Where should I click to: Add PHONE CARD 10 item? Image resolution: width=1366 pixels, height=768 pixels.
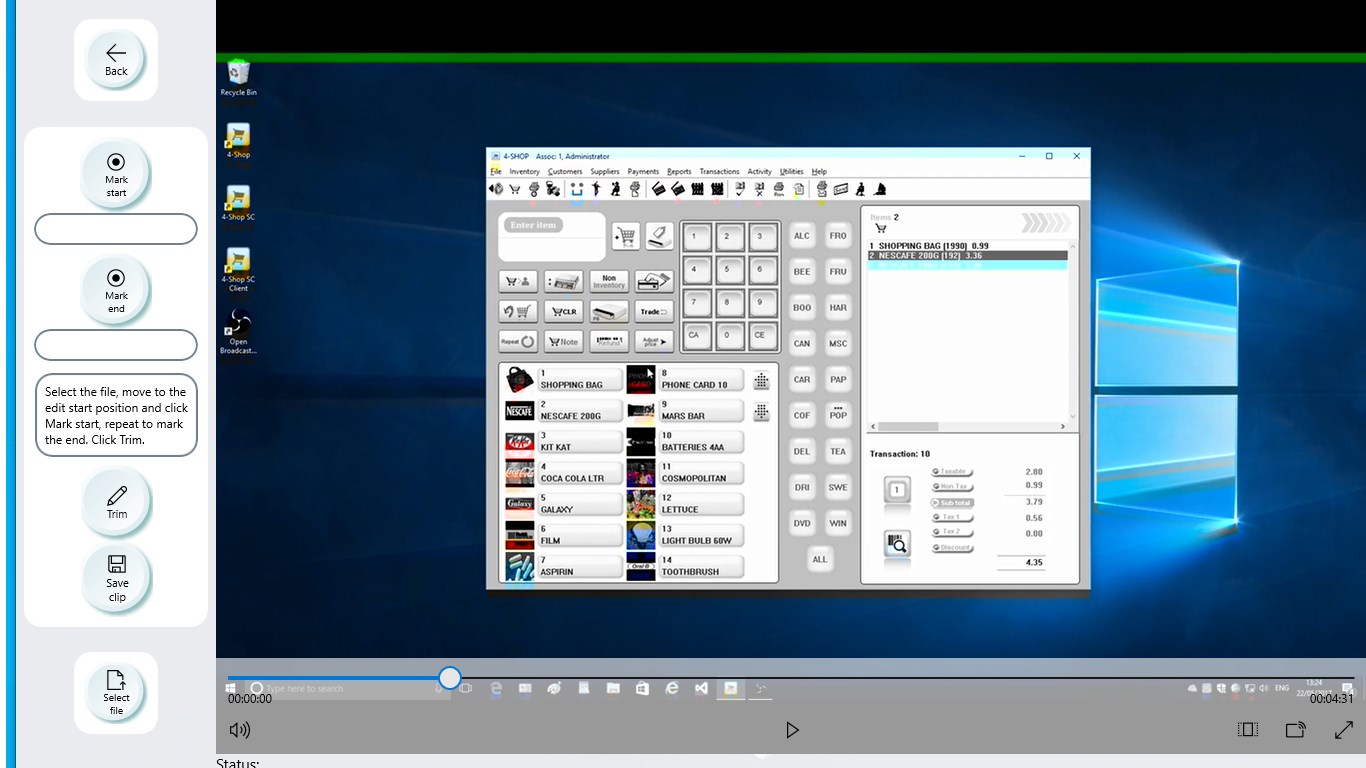point(701,380)
